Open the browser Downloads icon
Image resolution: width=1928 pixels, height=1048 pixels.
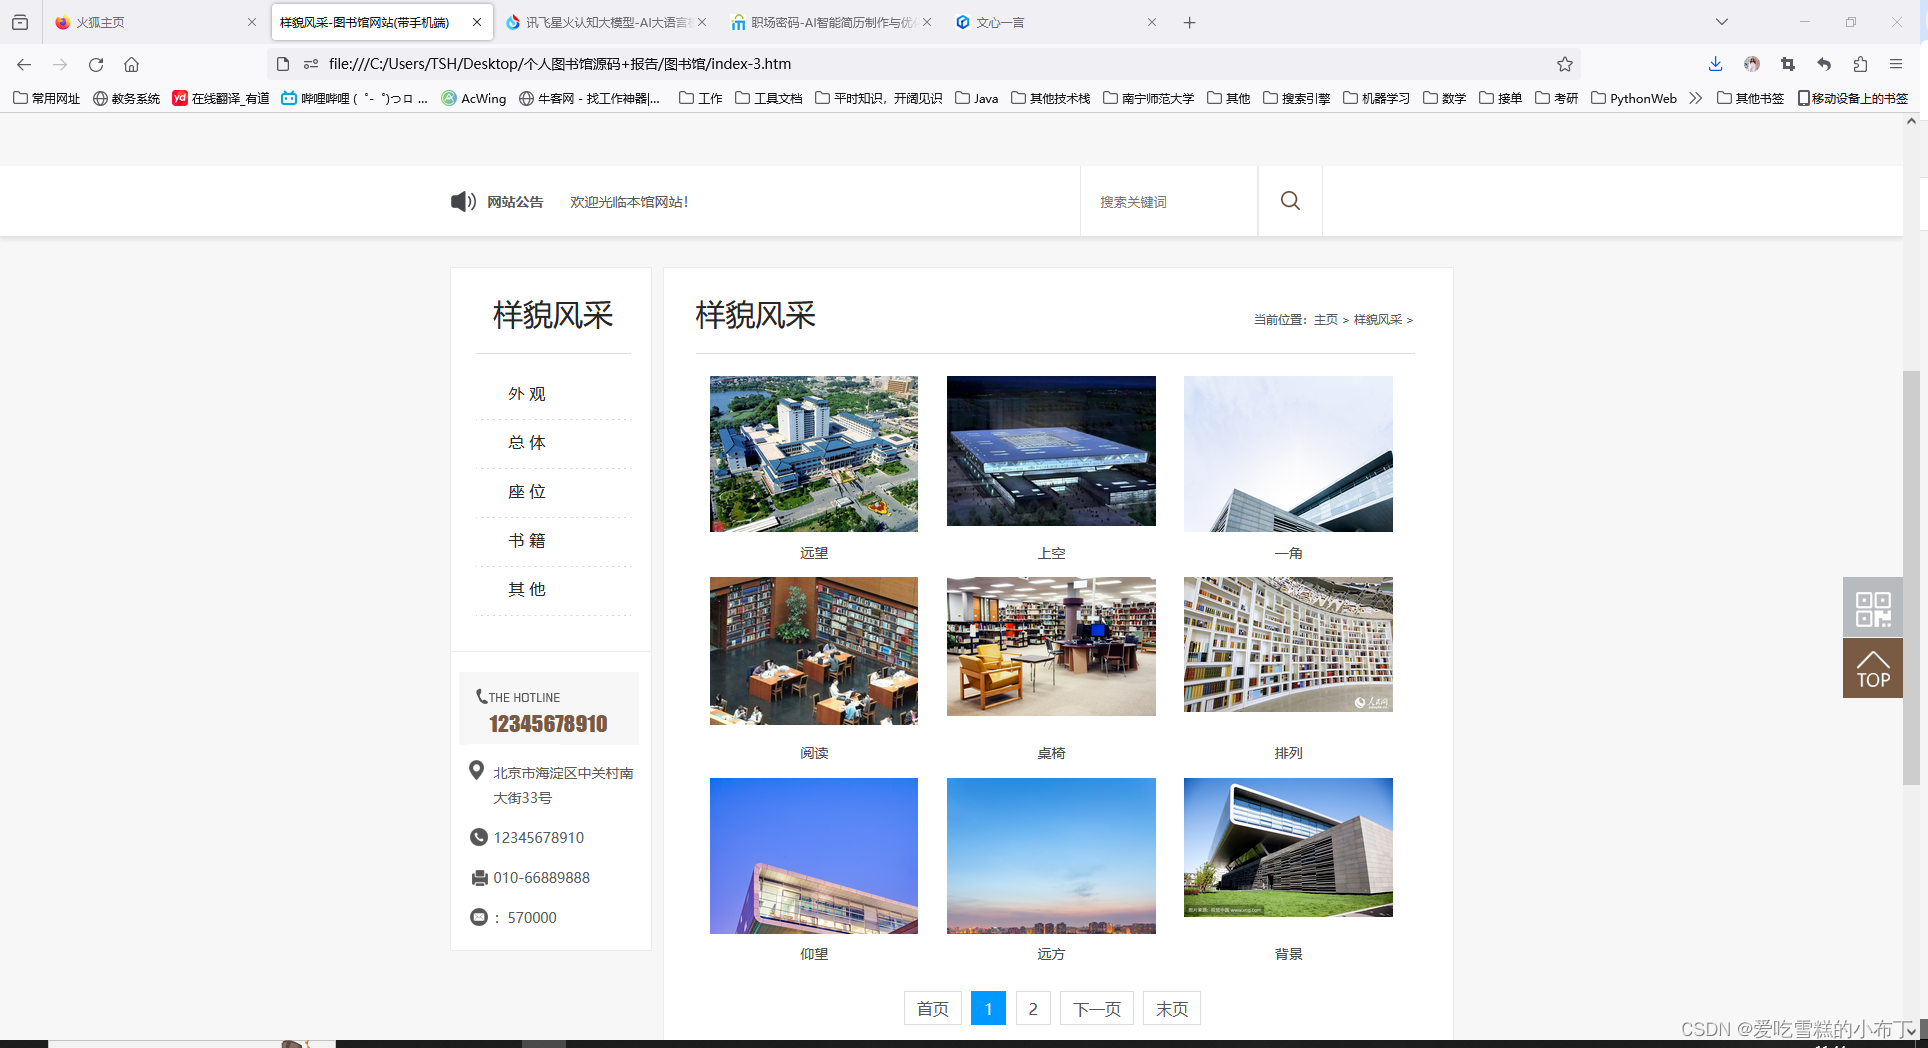pyautogui.click(x=1715, y=64)
